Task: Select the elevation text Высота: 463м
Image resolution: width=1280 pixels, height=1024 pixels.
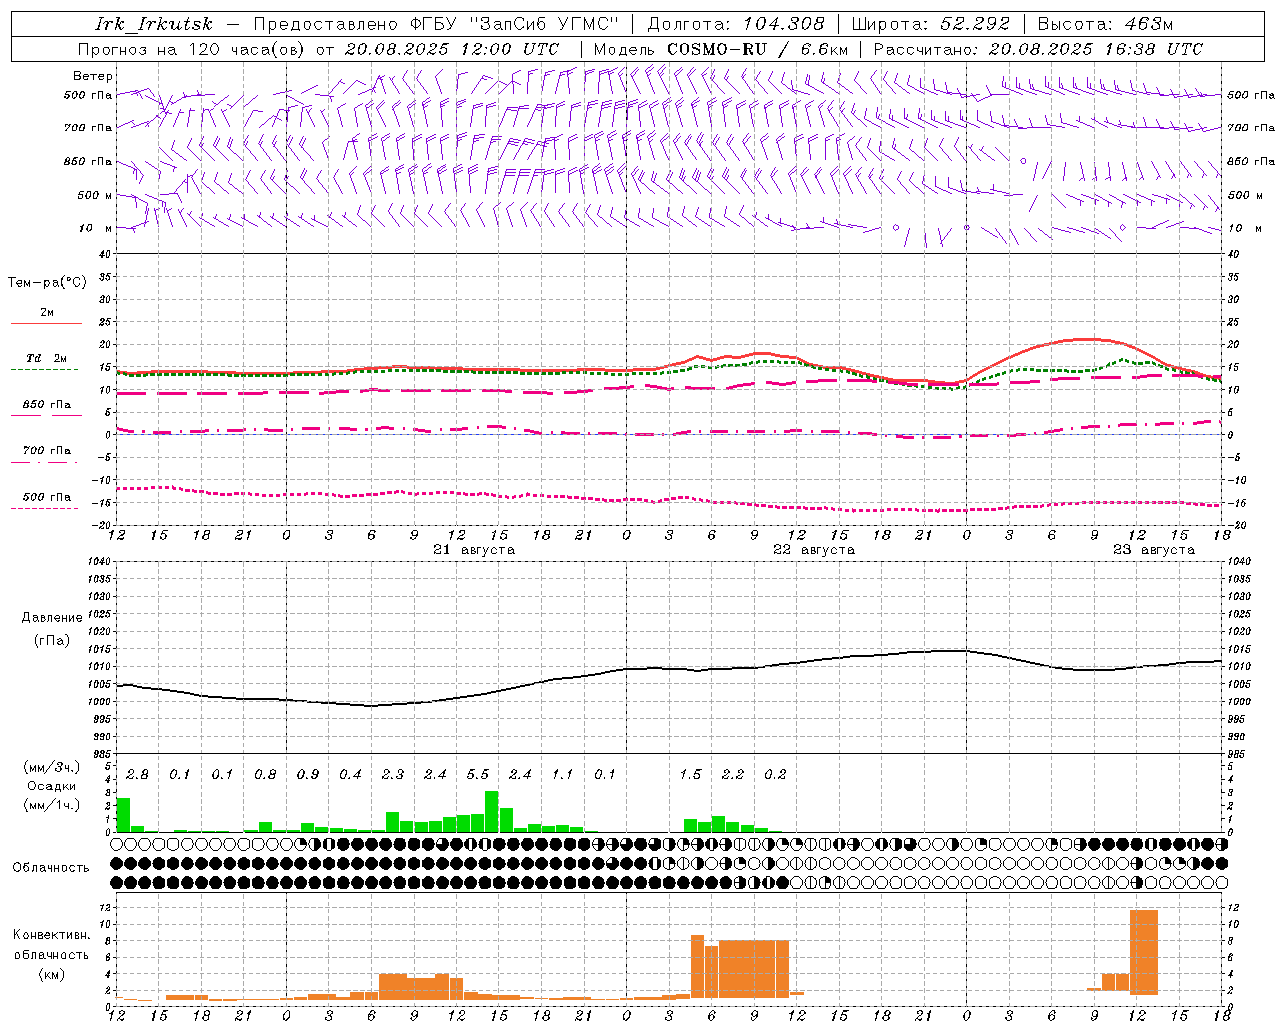Action: coord(1105,24)
